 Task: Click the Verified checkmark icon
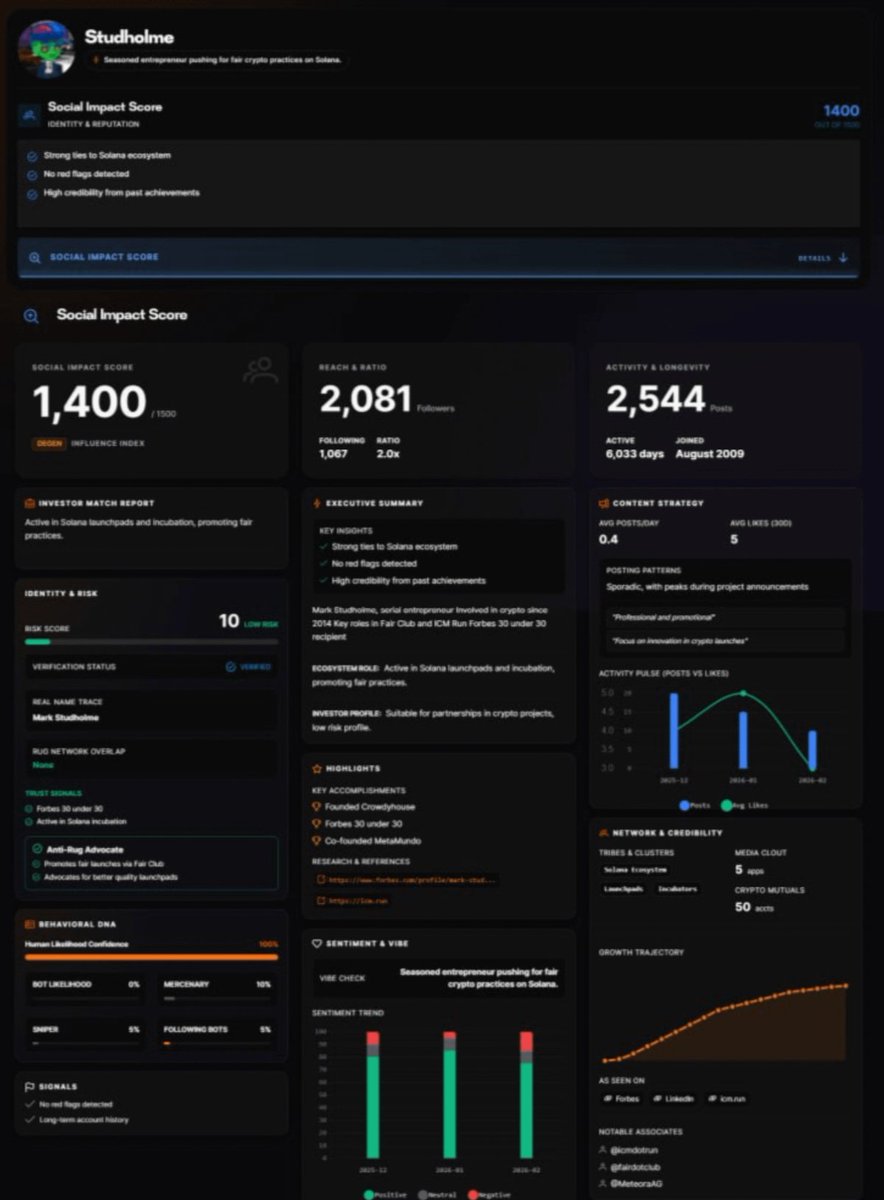click(x=230, y=666)
